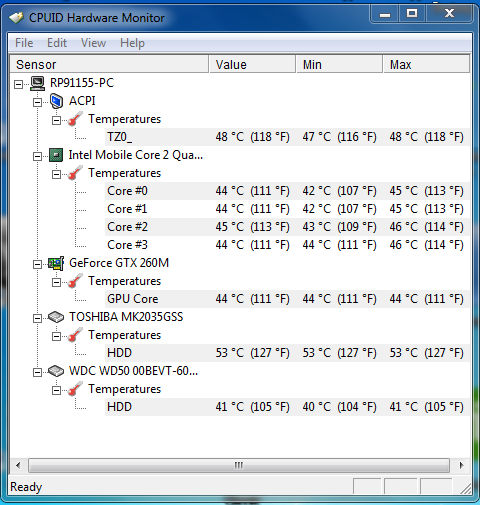The image size is (480, 505).
Task: Collapse the WDC WD50 00BEVT node
Action: pos(38,372)
